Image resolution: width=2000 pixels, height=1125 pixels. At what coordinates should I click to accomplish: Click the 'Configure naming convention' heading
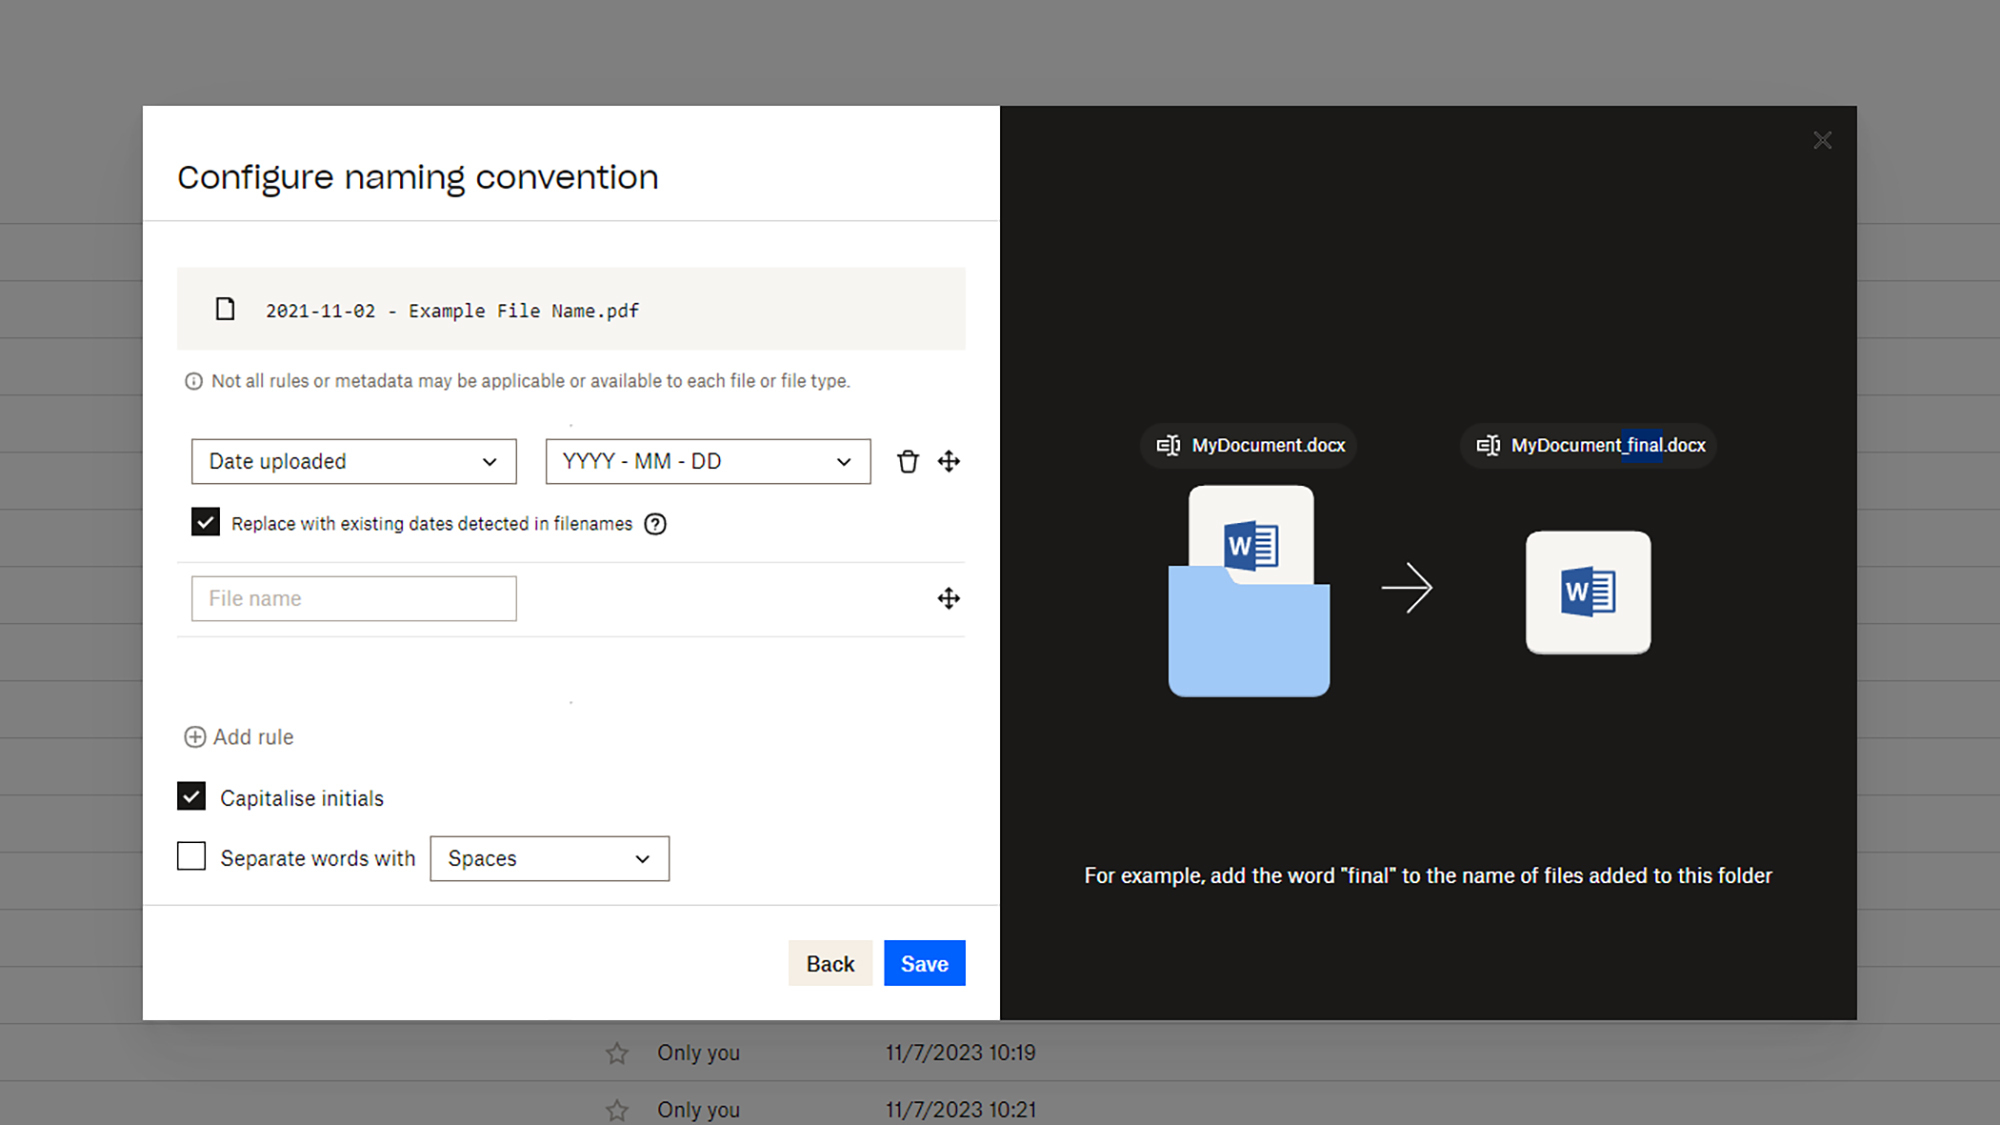coord(418,177)
